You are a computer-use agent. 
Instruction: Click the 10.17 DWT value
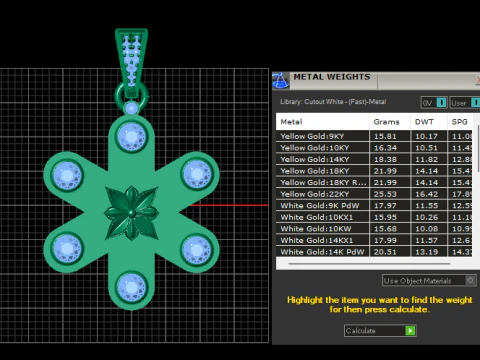426,136
